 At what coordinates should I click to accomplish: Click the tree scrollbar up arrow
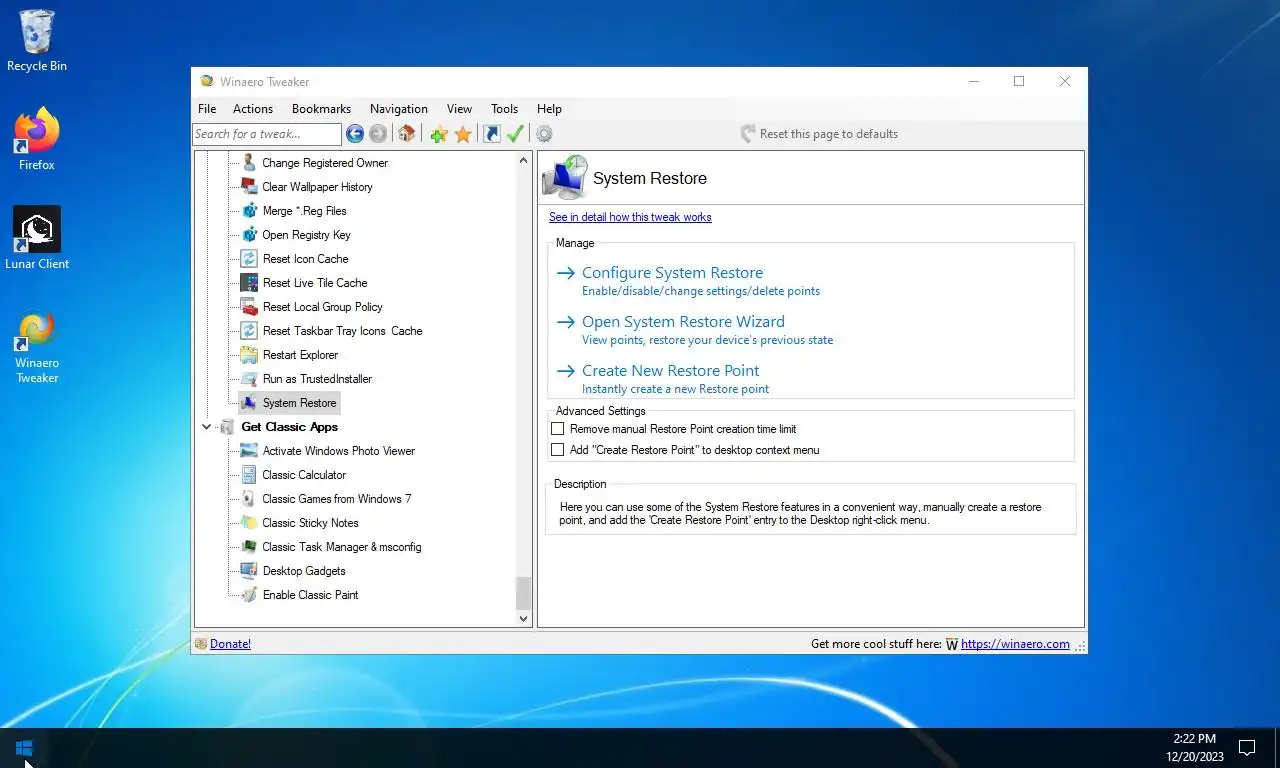(523, 160)
